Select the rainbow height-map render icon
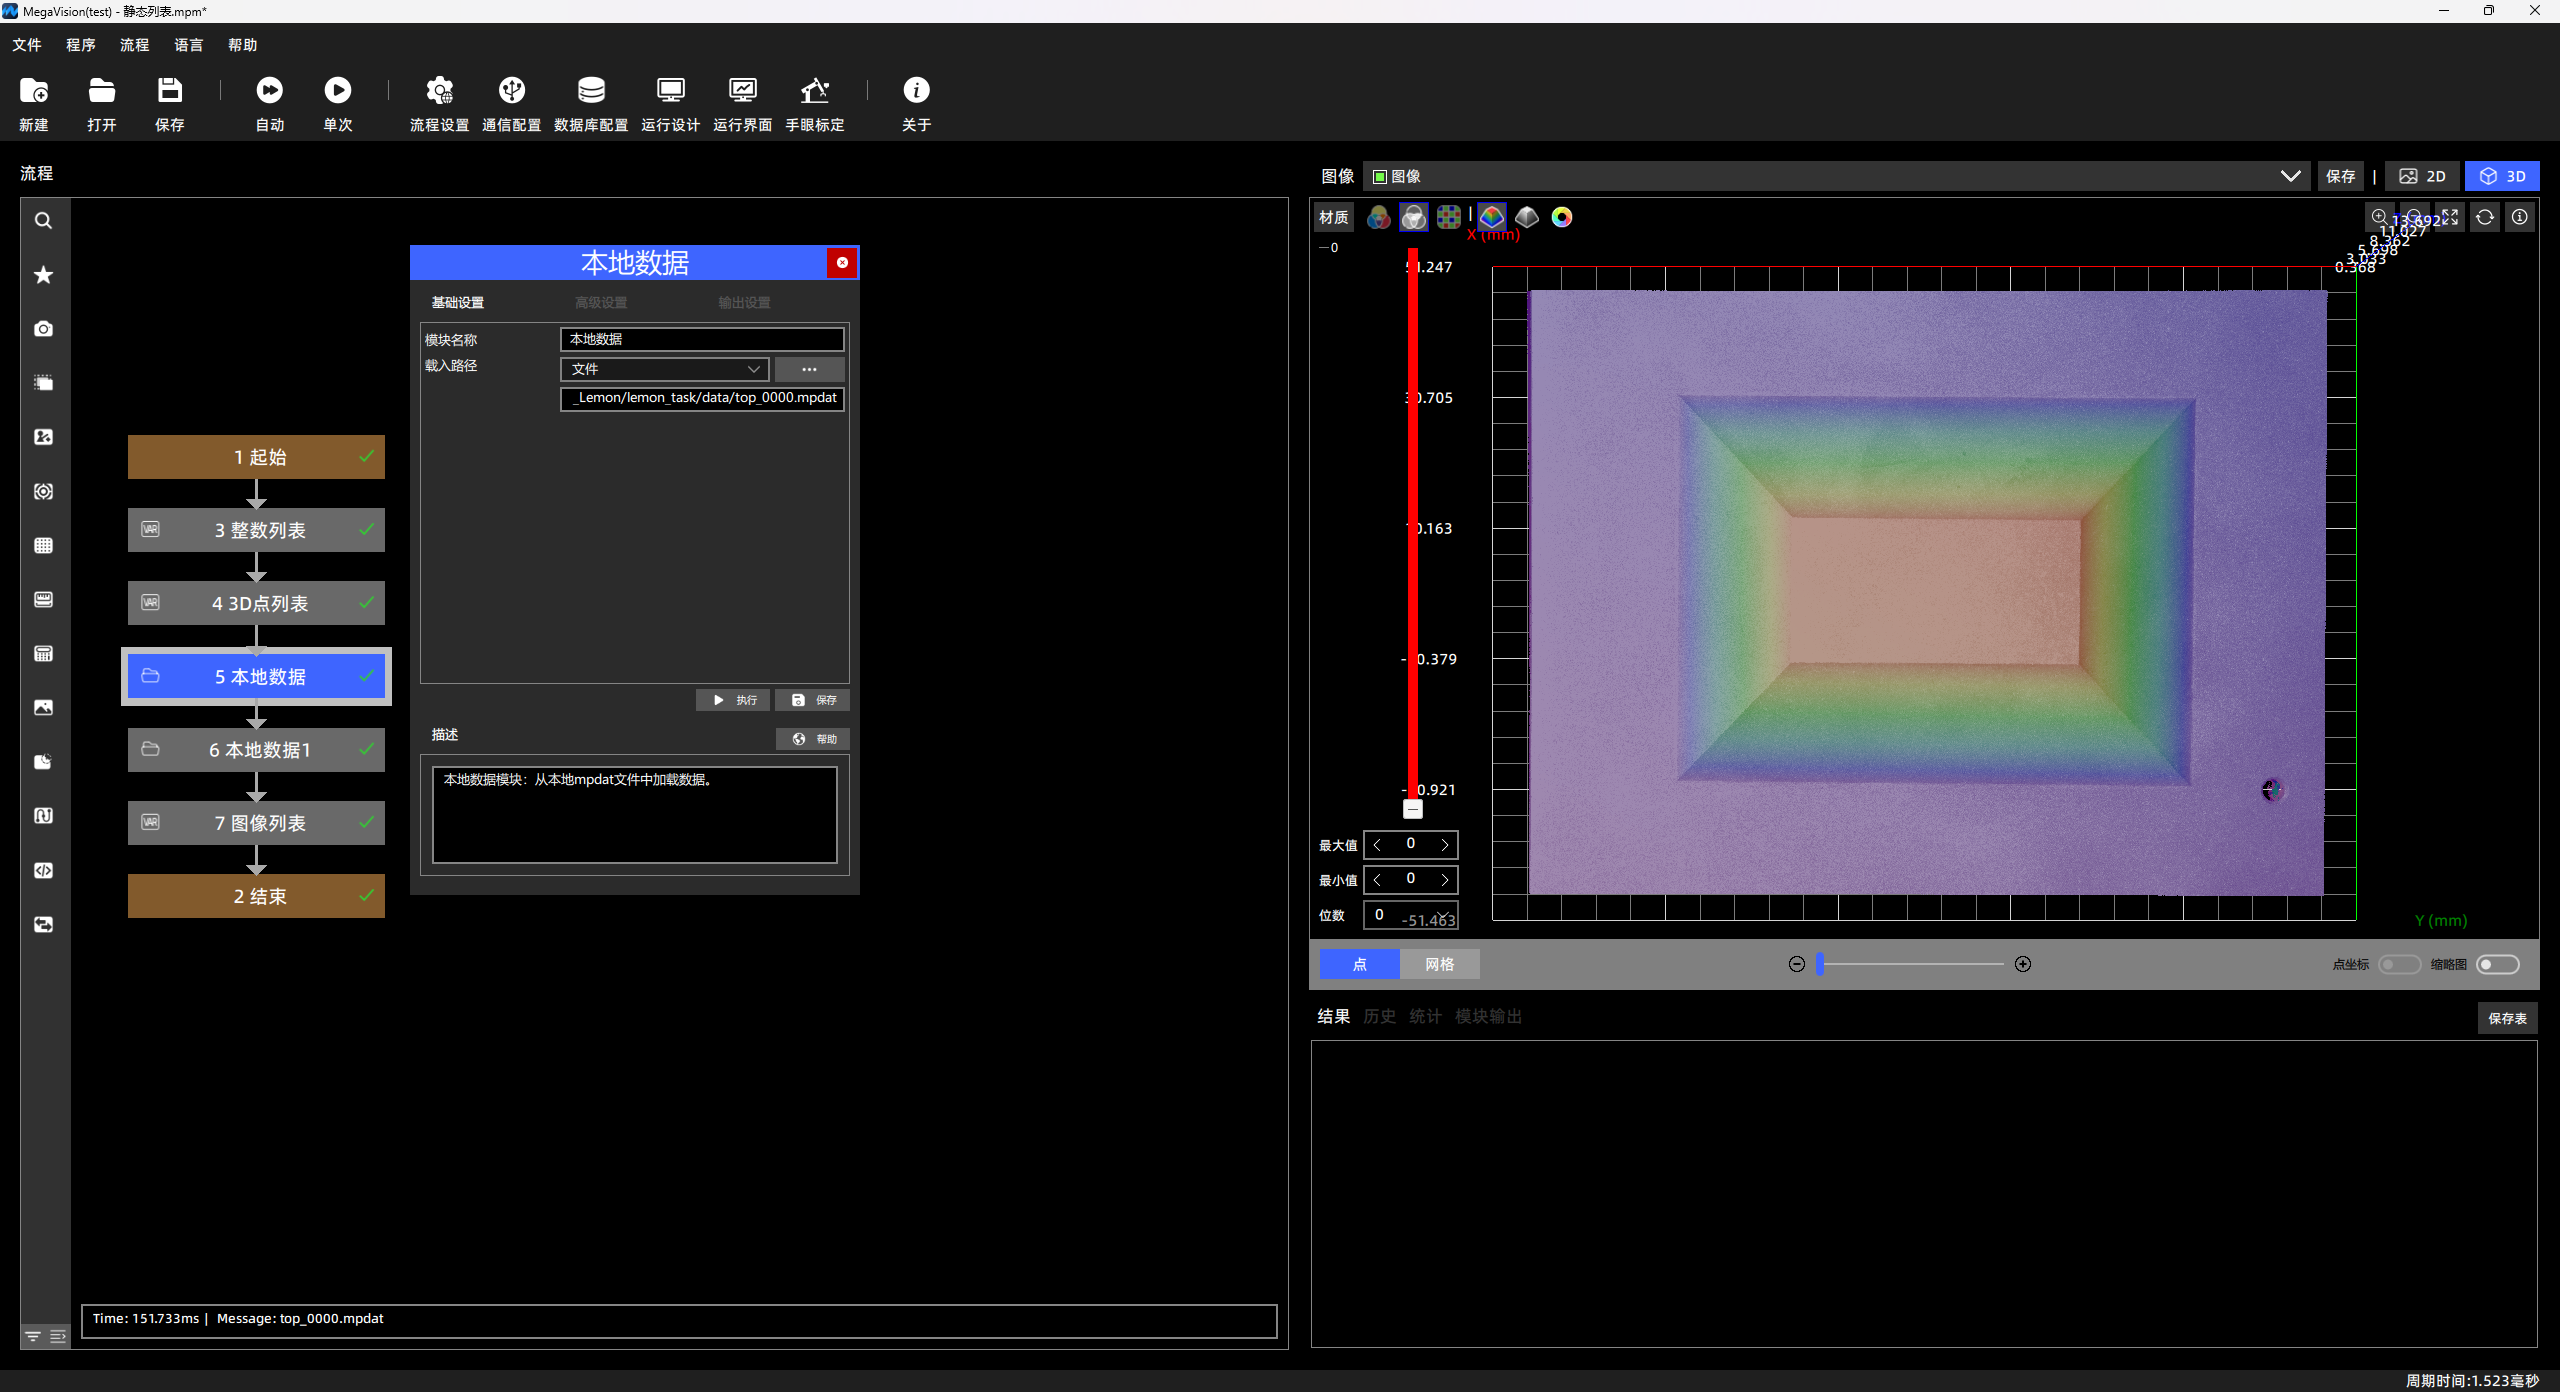The image size is (2560, 1392). (1492, 218)
